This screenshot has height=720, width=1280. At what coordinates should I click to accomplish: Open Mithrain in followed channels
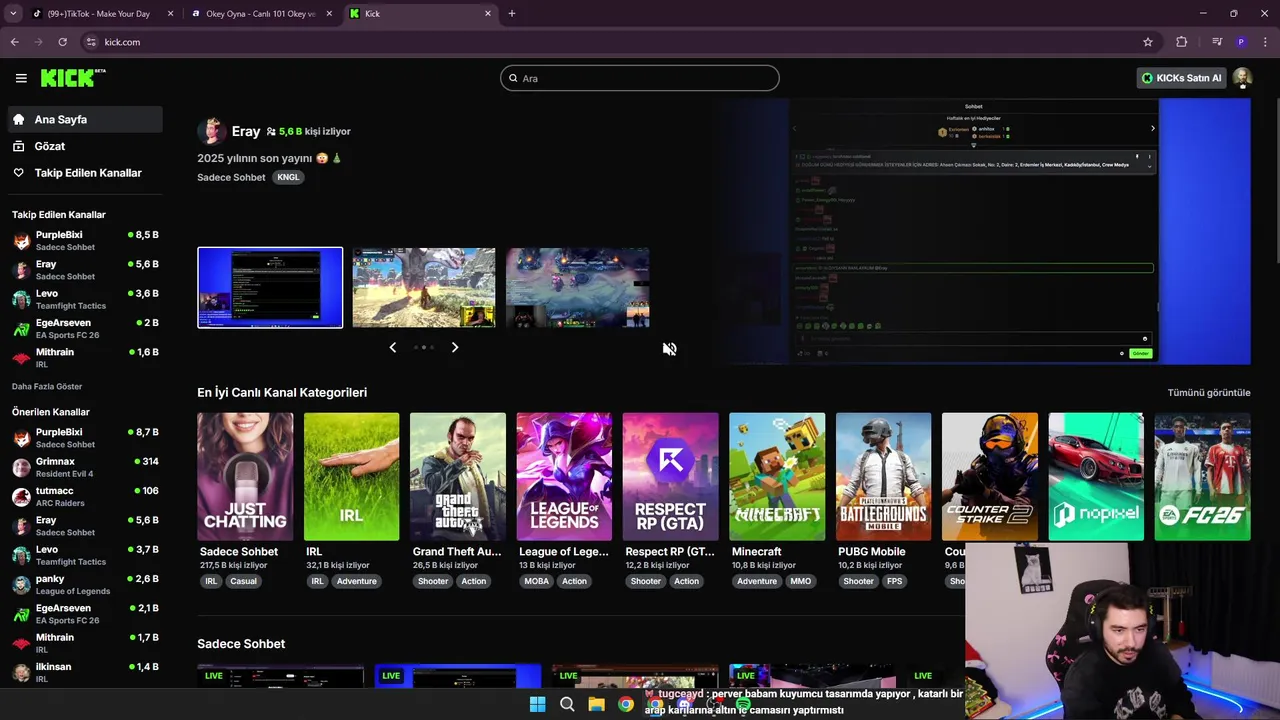85,358
